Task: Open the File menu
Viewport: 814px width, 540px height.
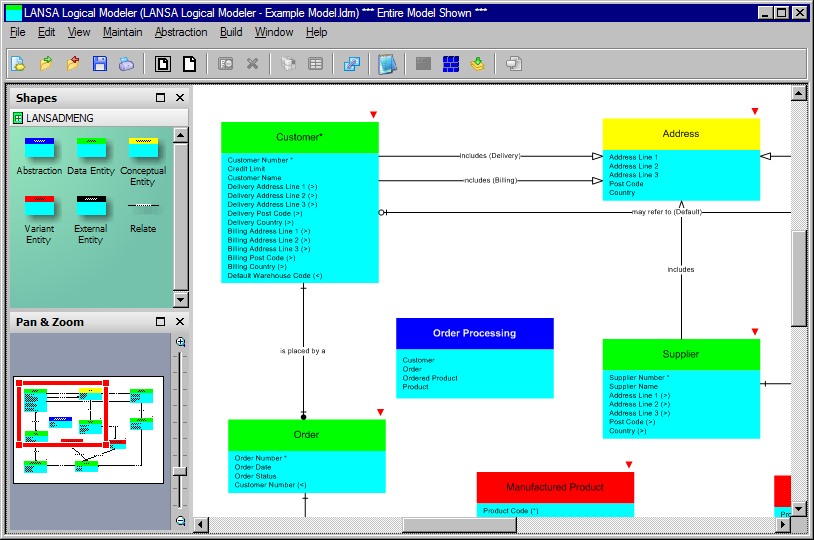Action: point(18,32)
